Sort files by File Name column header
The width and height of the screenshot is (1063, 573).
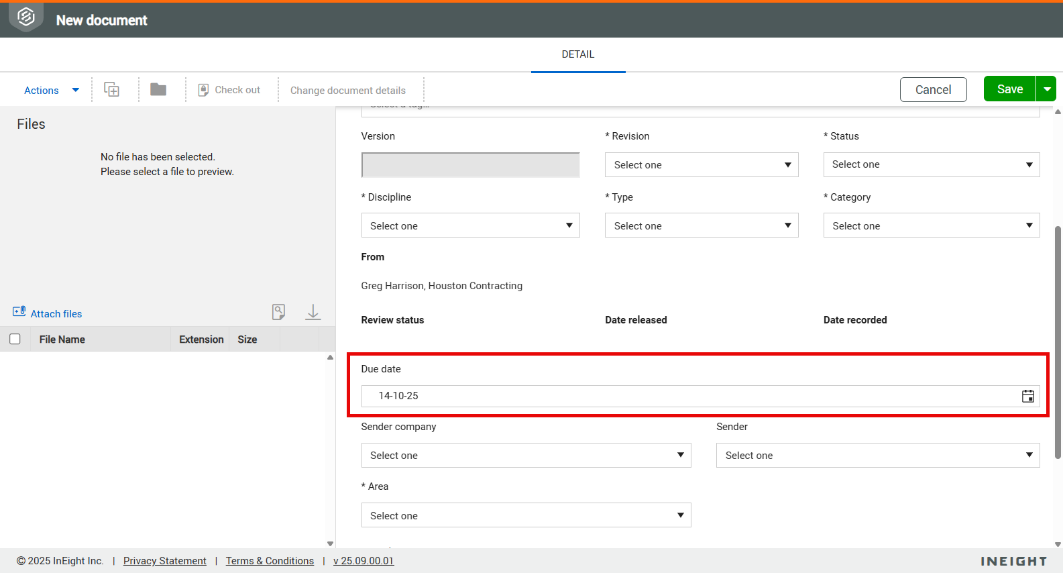pyautogui.click(x=62, y=340)
